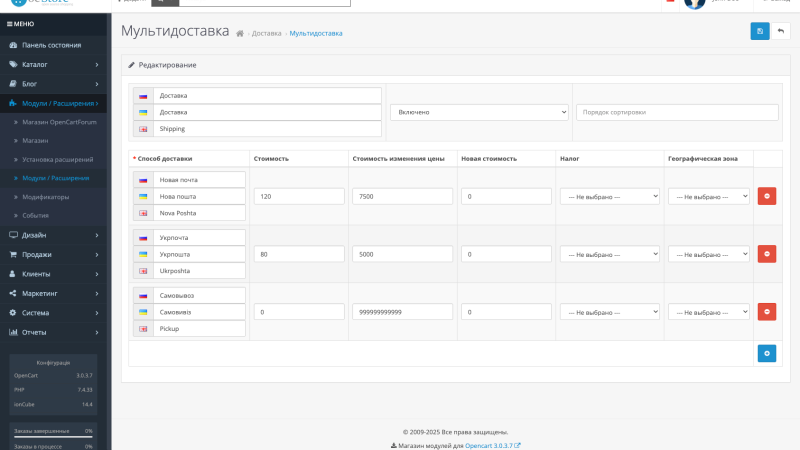Open Магазин submenu link
This screenshot has width=800, height=450.
coord(35,140)
